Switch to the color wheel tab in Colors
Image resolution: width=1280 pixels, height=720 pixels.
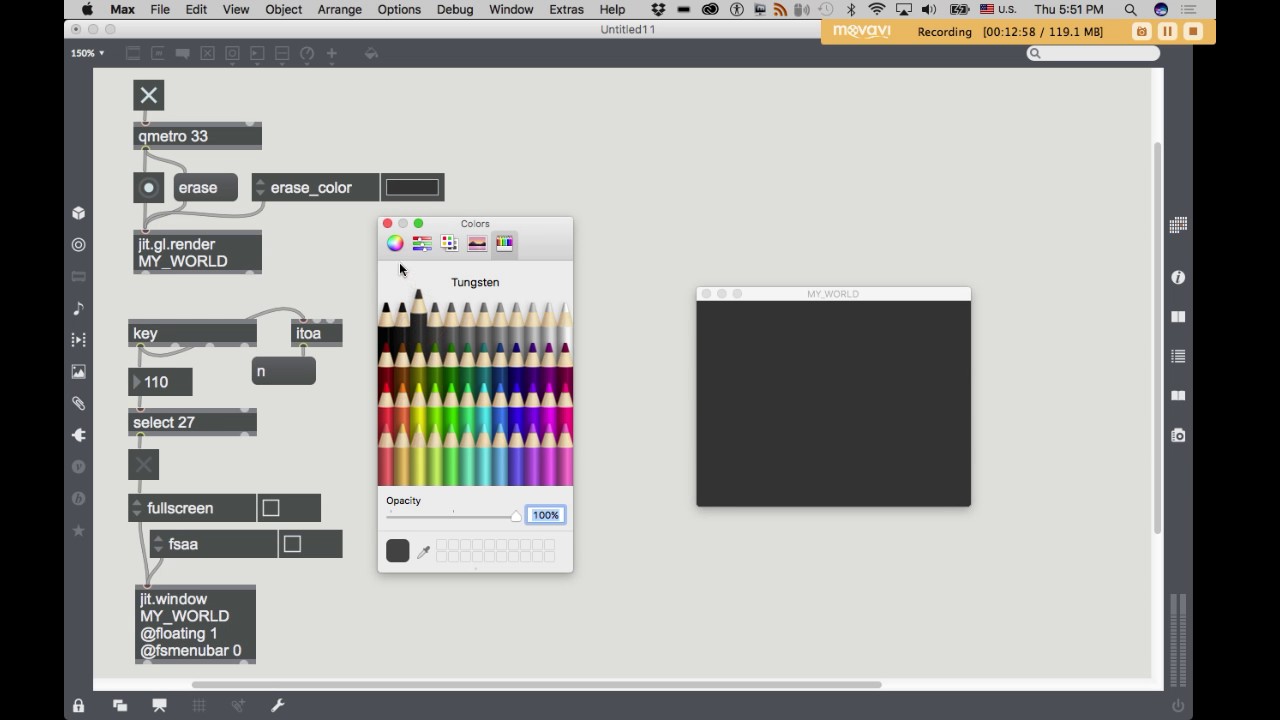click(395, 243)
